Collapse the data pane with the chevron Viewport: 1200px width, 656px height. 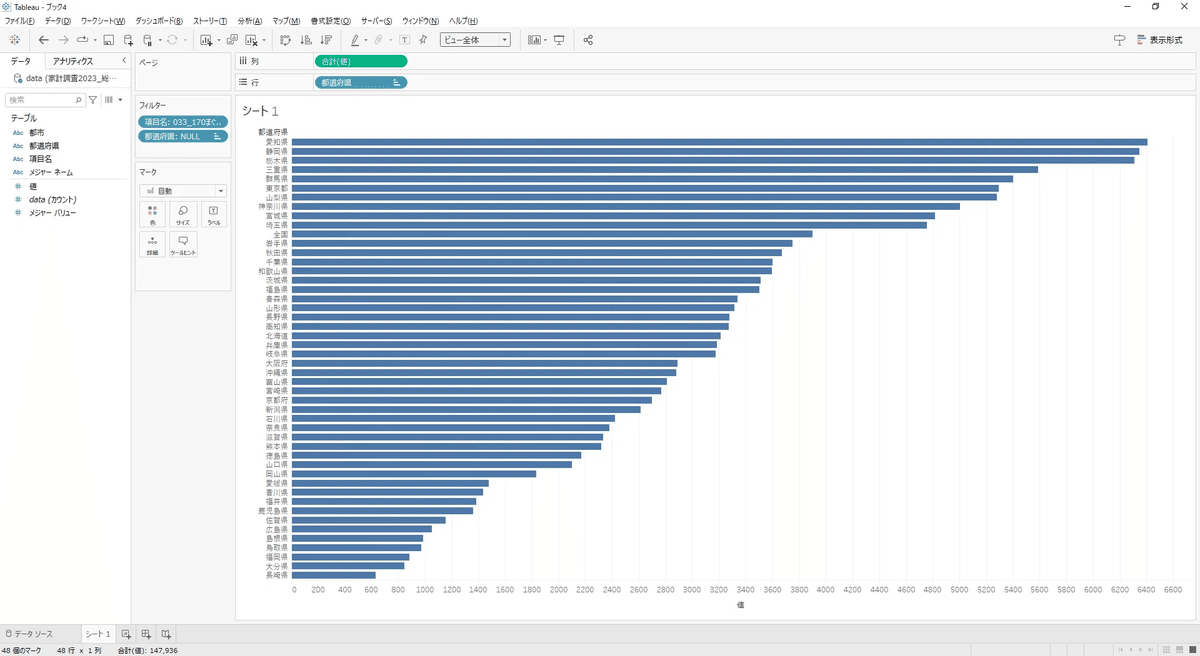(123, 61)
